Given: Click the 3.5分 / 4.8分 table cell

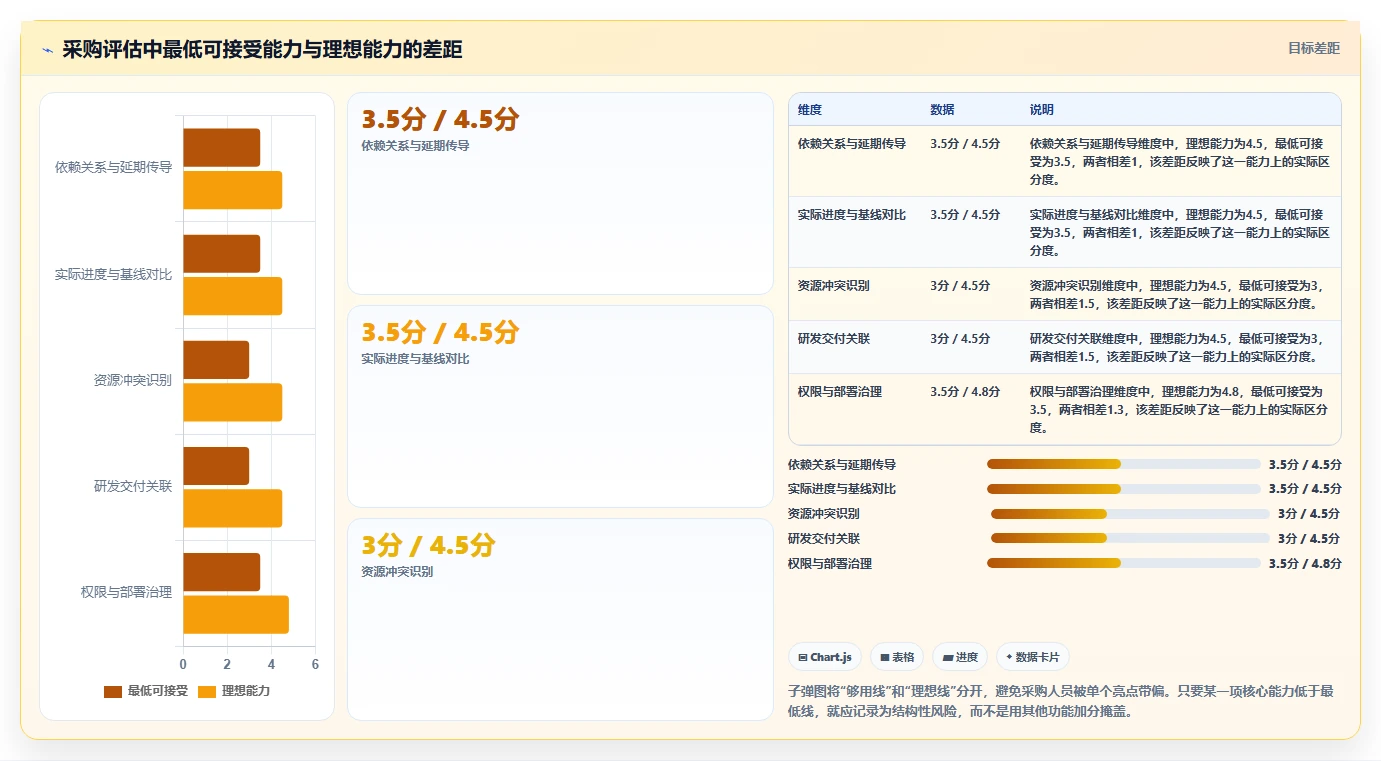Looking at the screenshot, I should coord(965,392).
